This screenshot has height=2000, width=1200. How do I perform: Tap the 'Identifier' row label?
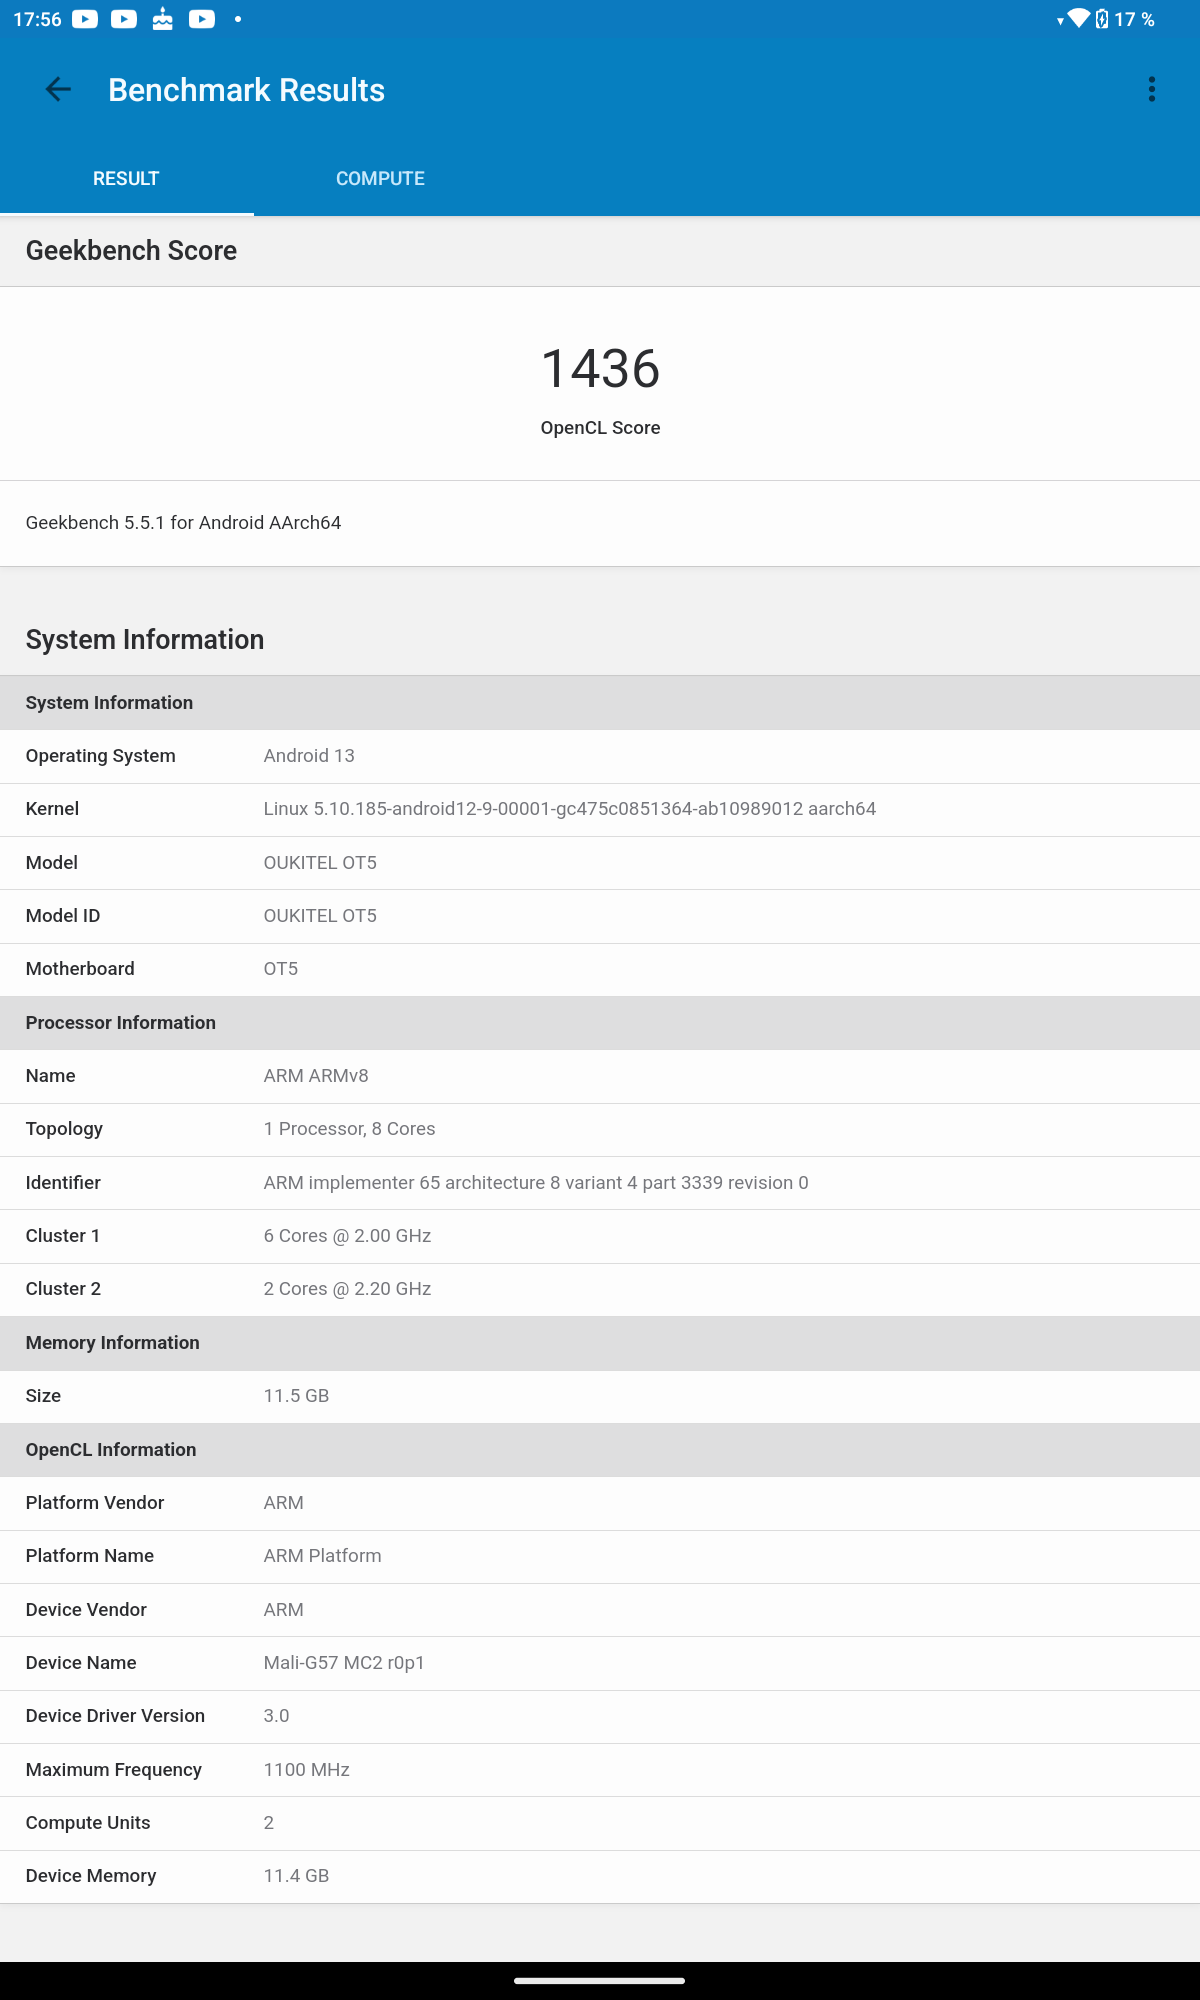pos(63,1183)
